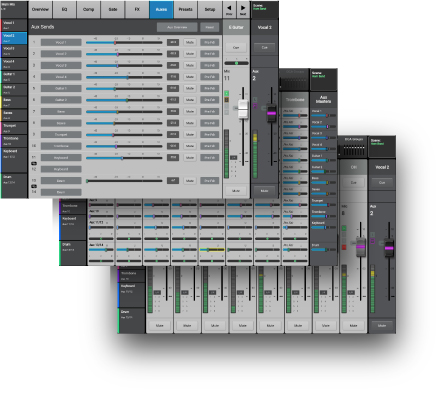This screenshot has width=441, height=393.
Task: Select Trumpet in the left channel list
Action: 14,128
